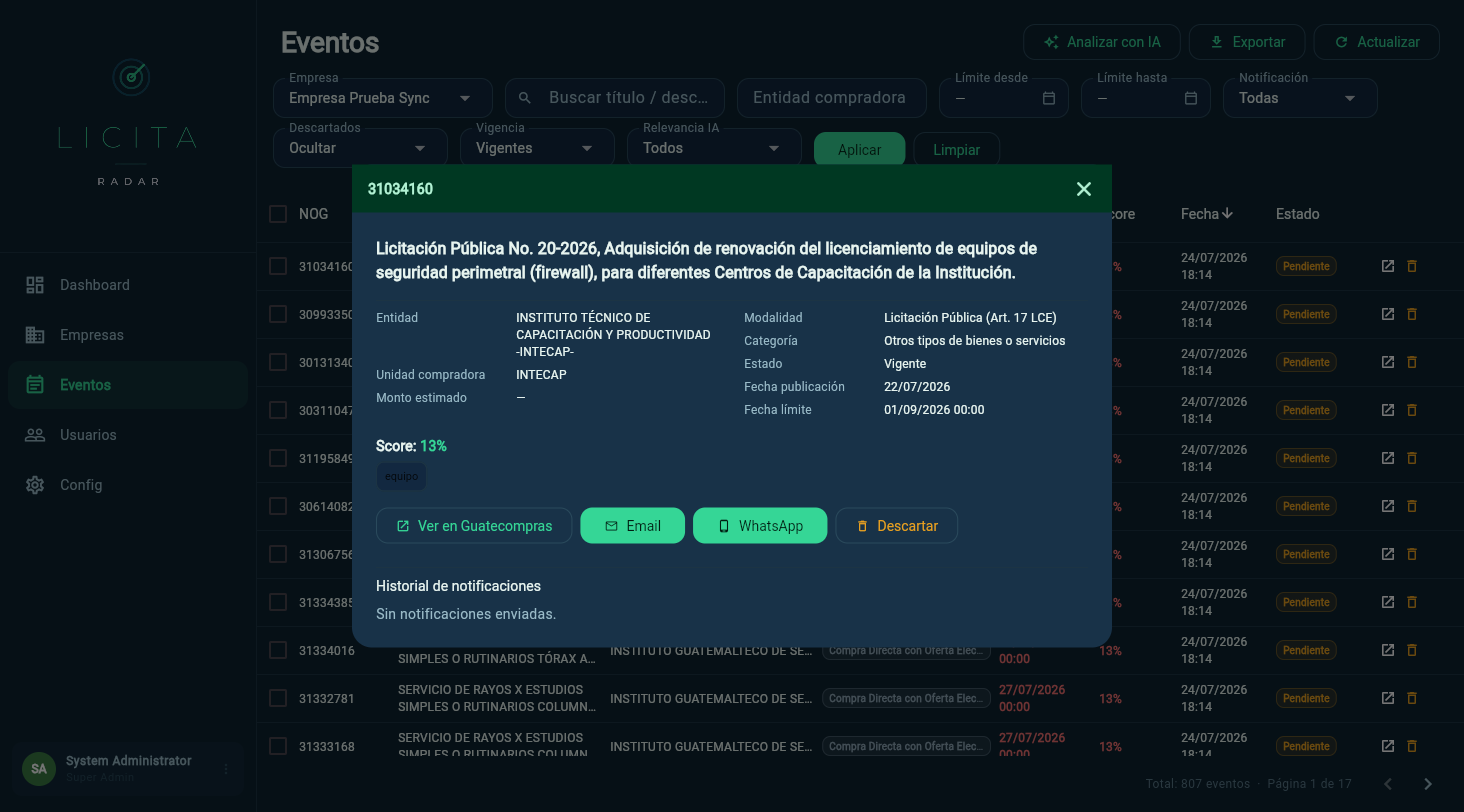Open Ver en Guatecompras link
The height and width of the screenshot is (812, 1464).
pyautogui.click(x=474, y=526)
